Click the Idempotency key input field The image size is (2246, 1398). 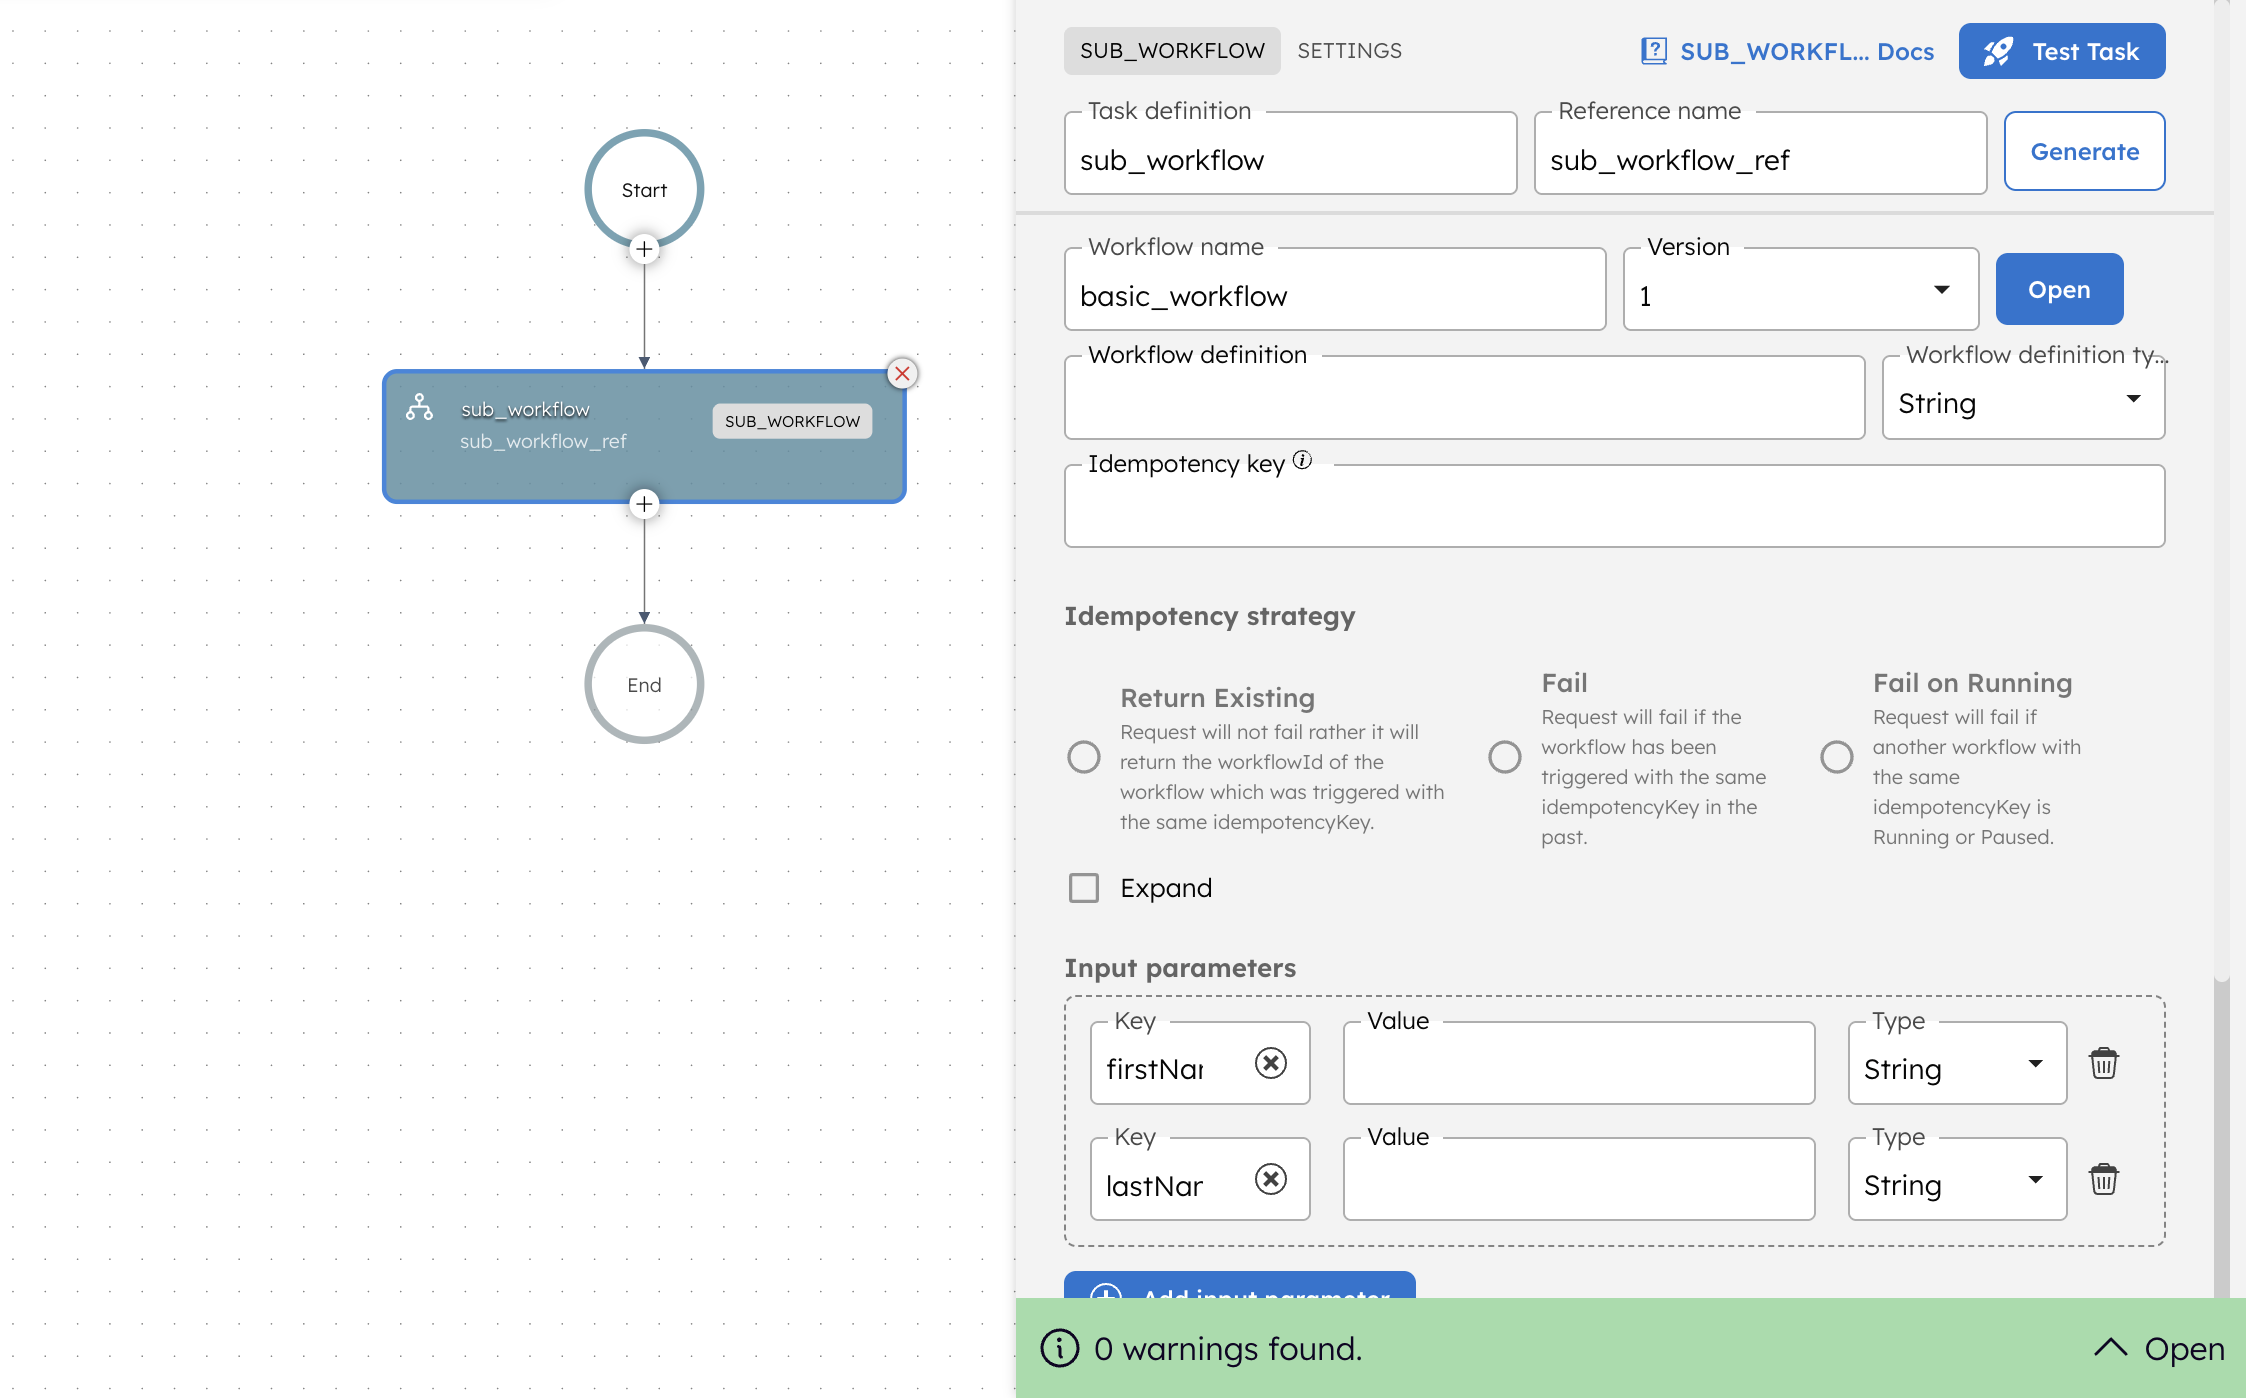pos(1613,508)
